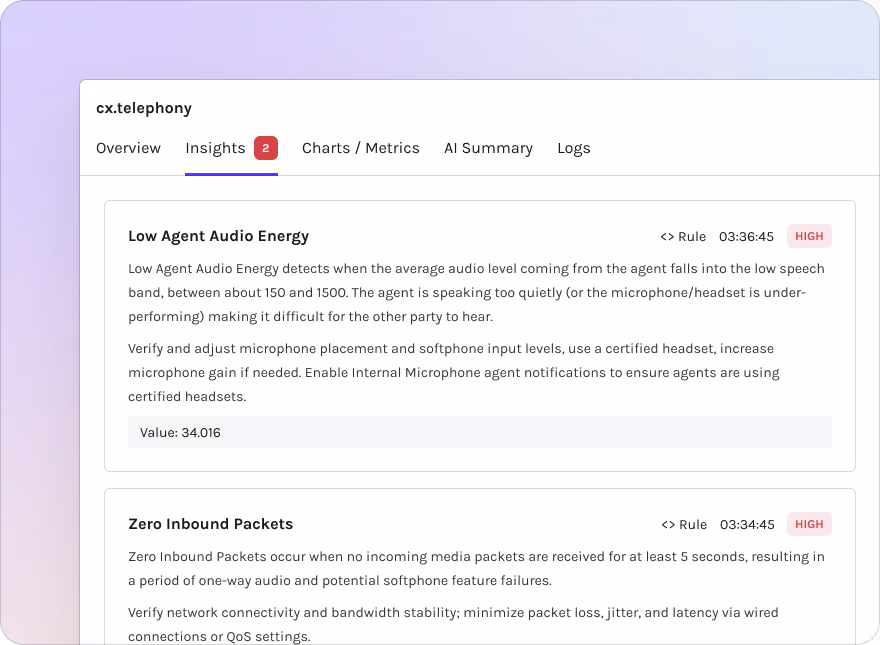Viewport: 880px width, 645px height.
Task: Click the paragraph starting 'Verify and adjust microphone'
Action: pos(454,373)
